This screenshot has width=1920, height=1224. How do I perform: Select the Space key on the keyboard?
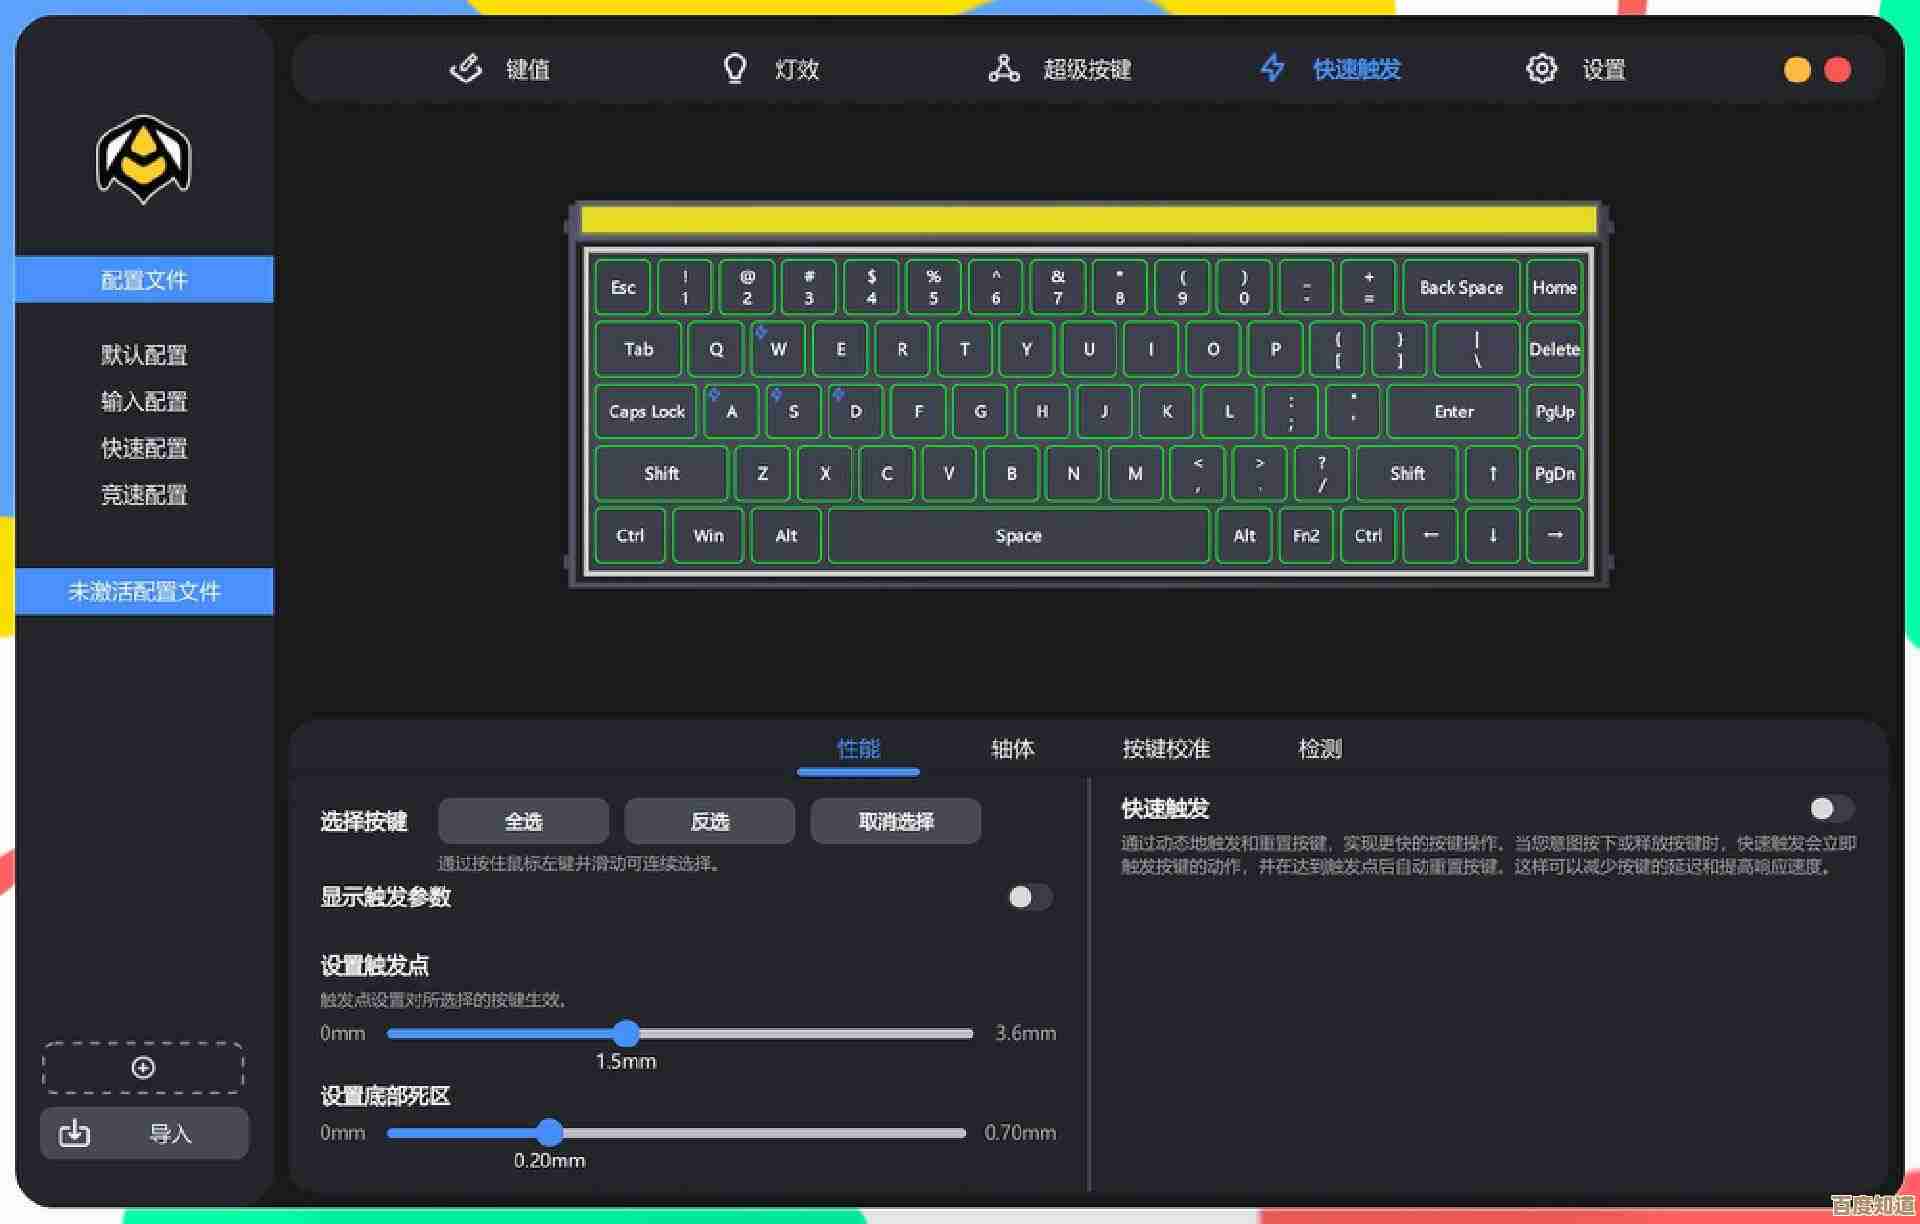pyautogui.click(x=1018, y=535)
